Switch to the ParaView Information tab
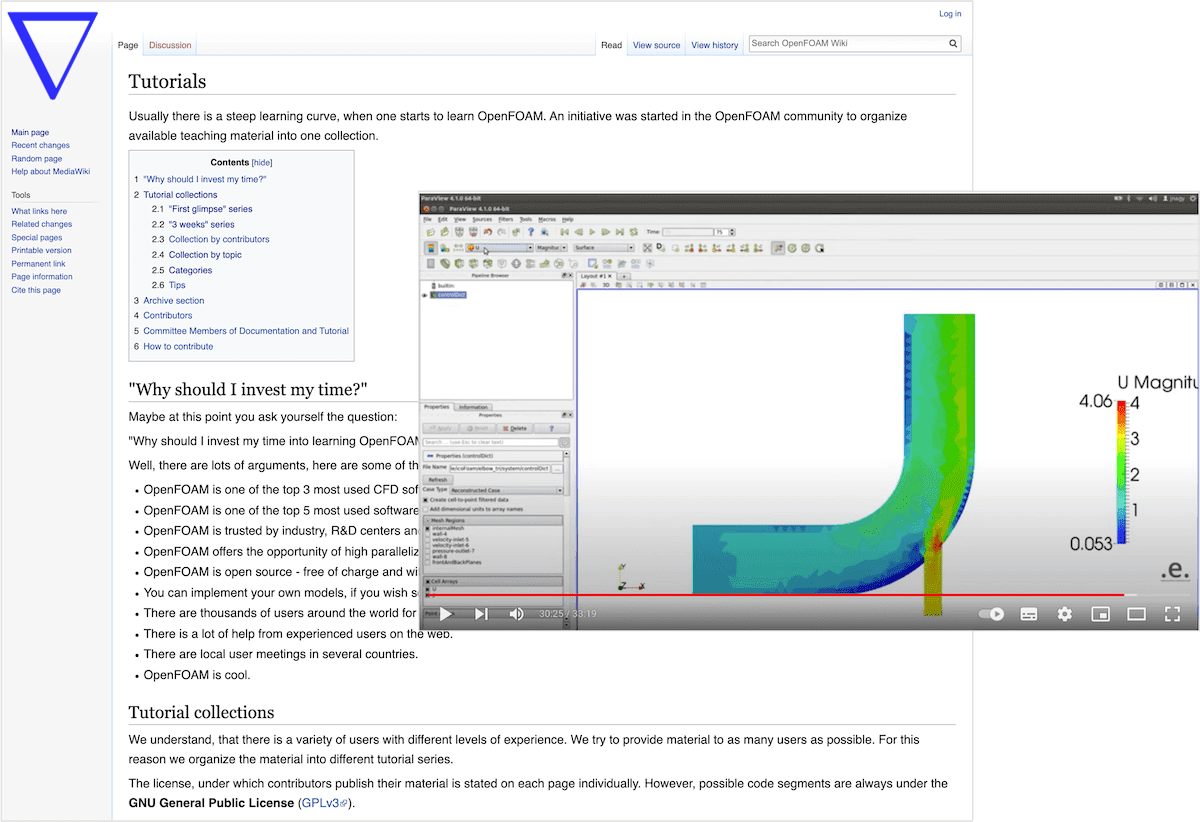 click(473, 407)
